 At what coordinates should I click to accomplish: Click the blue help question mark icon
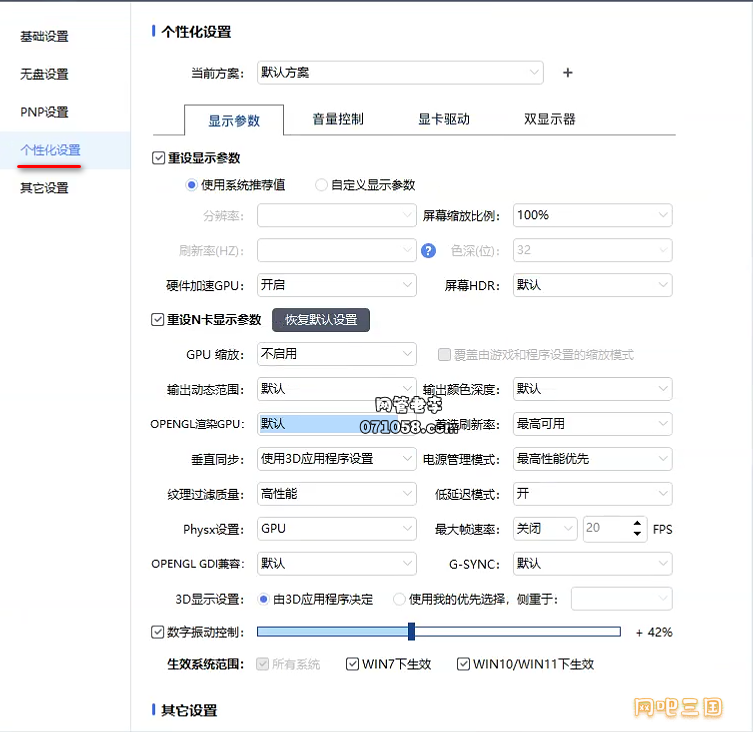(429, 251)
